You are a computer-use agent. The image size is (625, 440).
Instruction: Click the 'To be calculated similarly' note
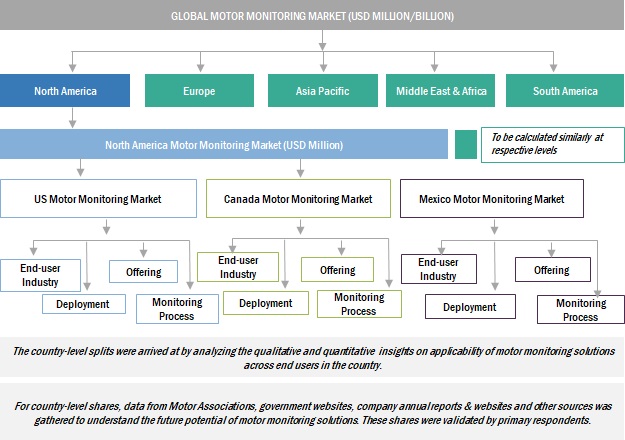(551, 144)
